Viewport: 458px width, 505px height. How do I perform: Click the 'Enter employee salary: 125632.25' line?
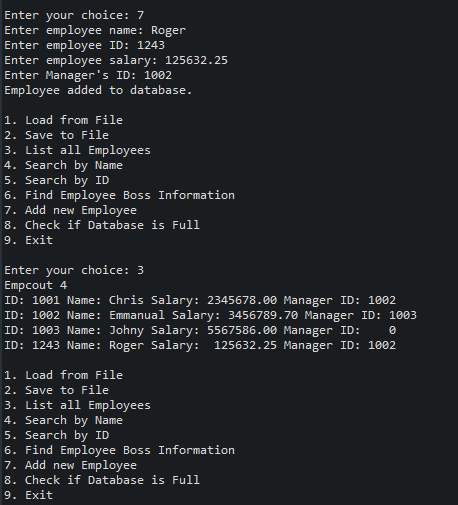pos(116,60)
